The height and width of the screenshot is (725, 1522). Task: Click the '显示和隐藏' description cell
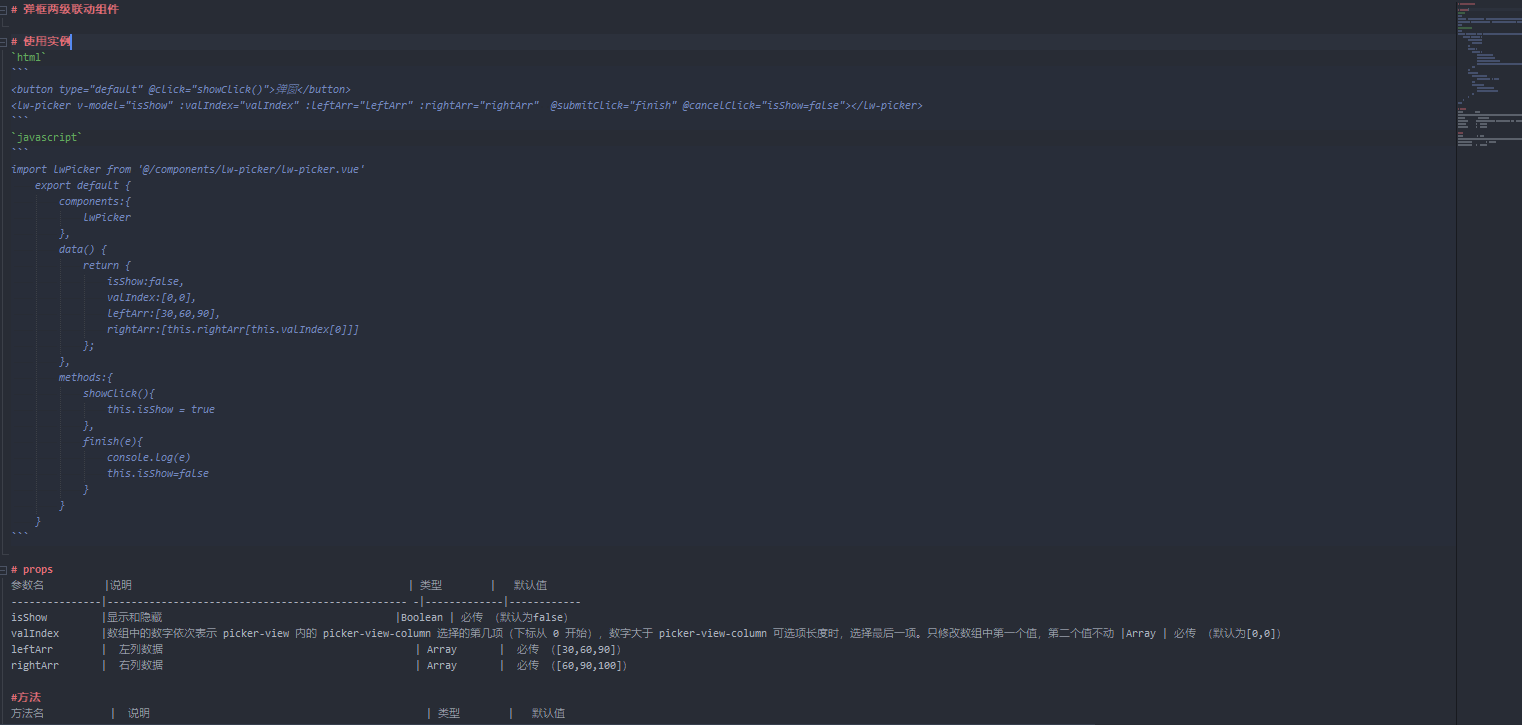(x=135, y=617)
